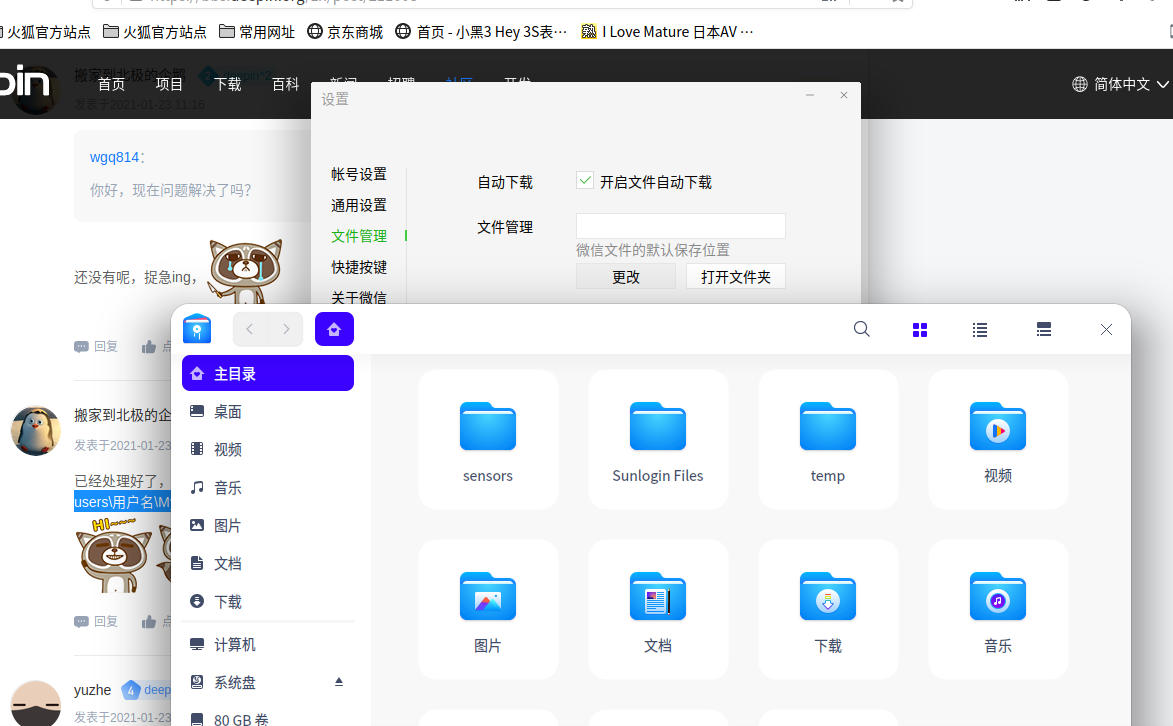Screen dimensions: 1173x726
Task: Eject the 系统盘 drive
Action: click(338, 682)
